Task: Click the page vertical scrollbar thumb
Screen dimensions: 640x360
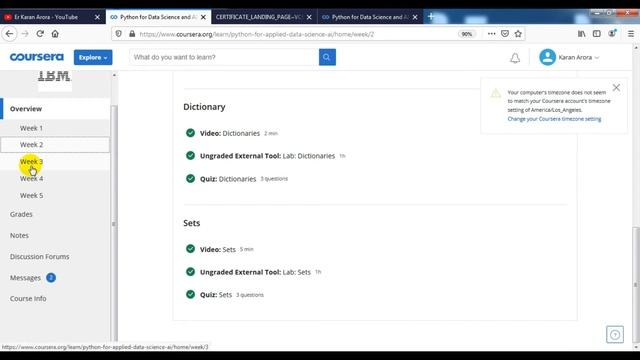Action: click(636, 284)
